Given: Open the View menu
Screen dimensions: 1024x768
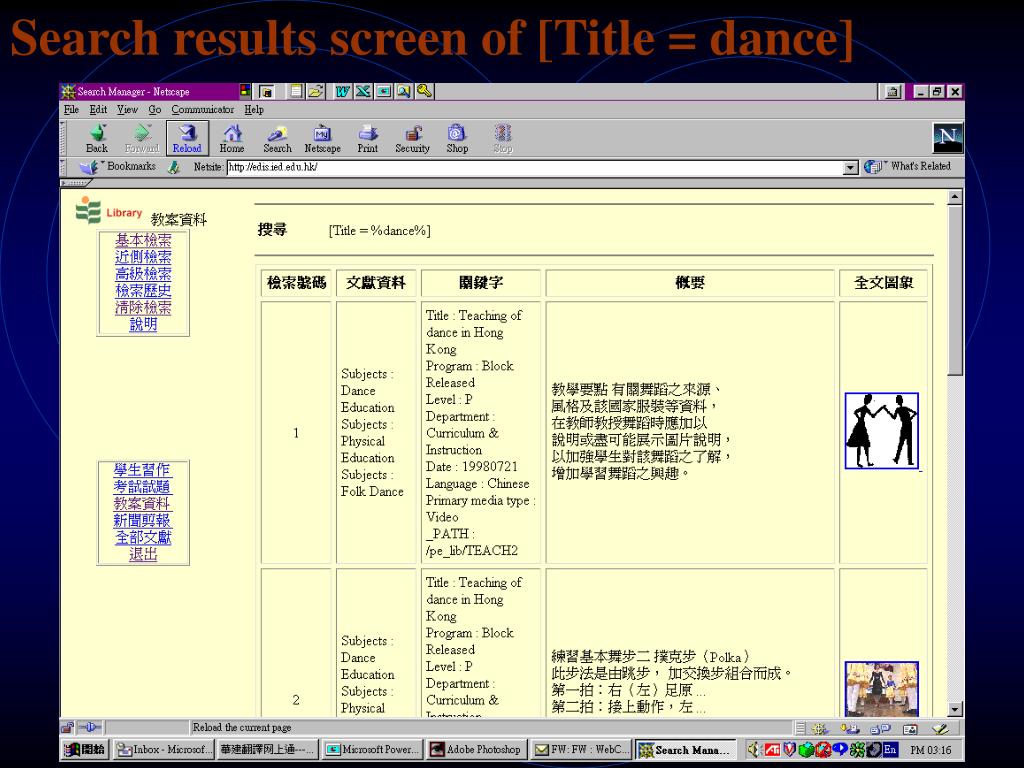Looking at the screenshot, I should point(127,110).
